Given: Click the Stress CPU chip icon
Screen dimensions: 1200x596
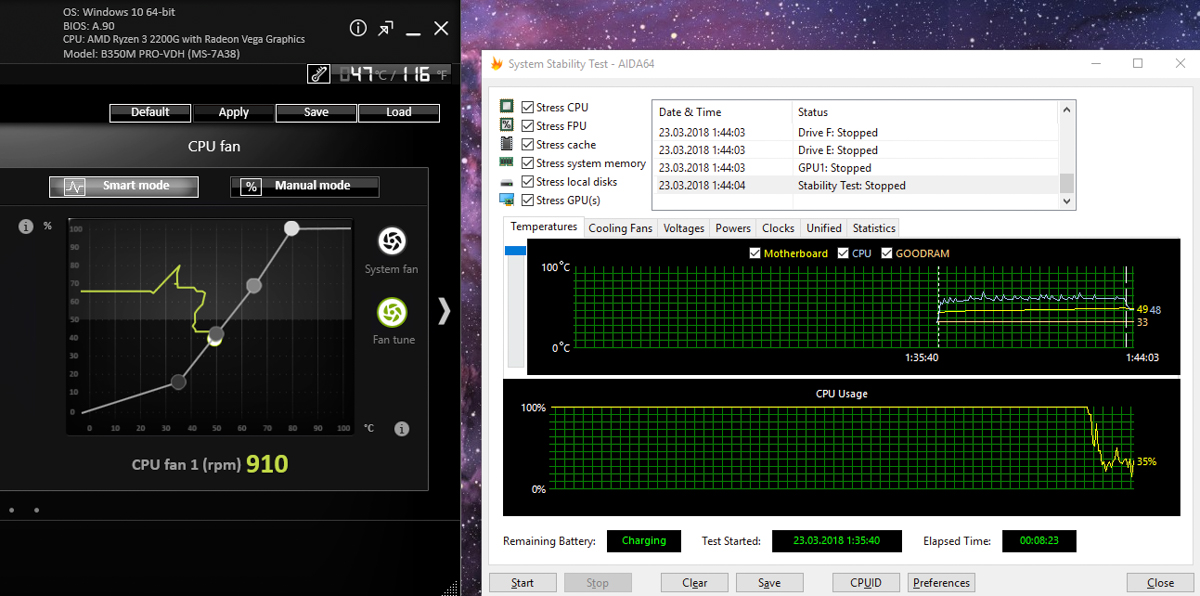Looking at the screenshot, I should [x=506, y=107].
